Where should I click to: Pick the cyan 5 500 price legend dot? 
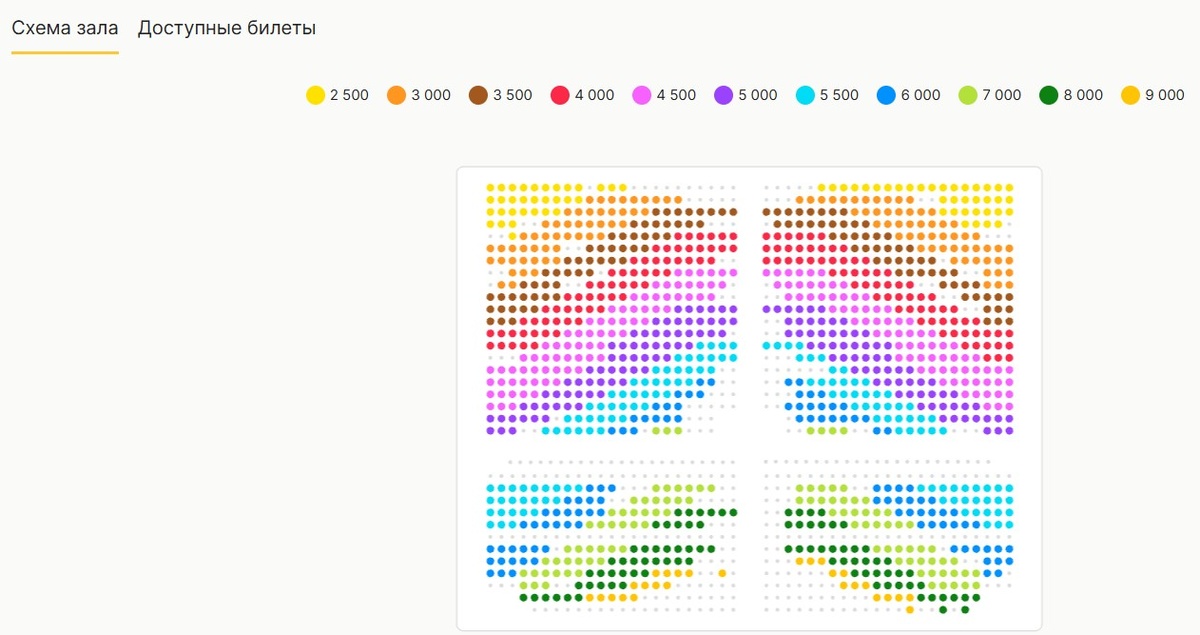tap(805, 95)
